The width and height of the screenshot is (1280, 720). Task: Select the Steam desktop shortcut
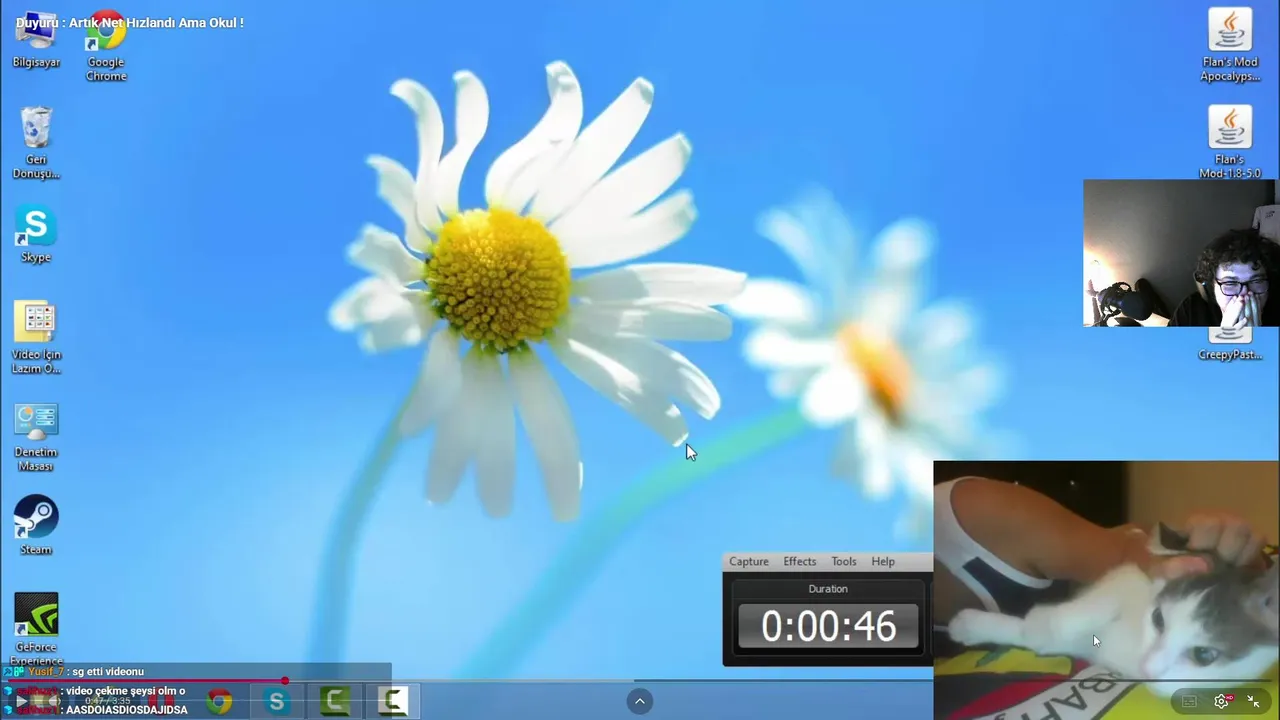pos(36,526)
